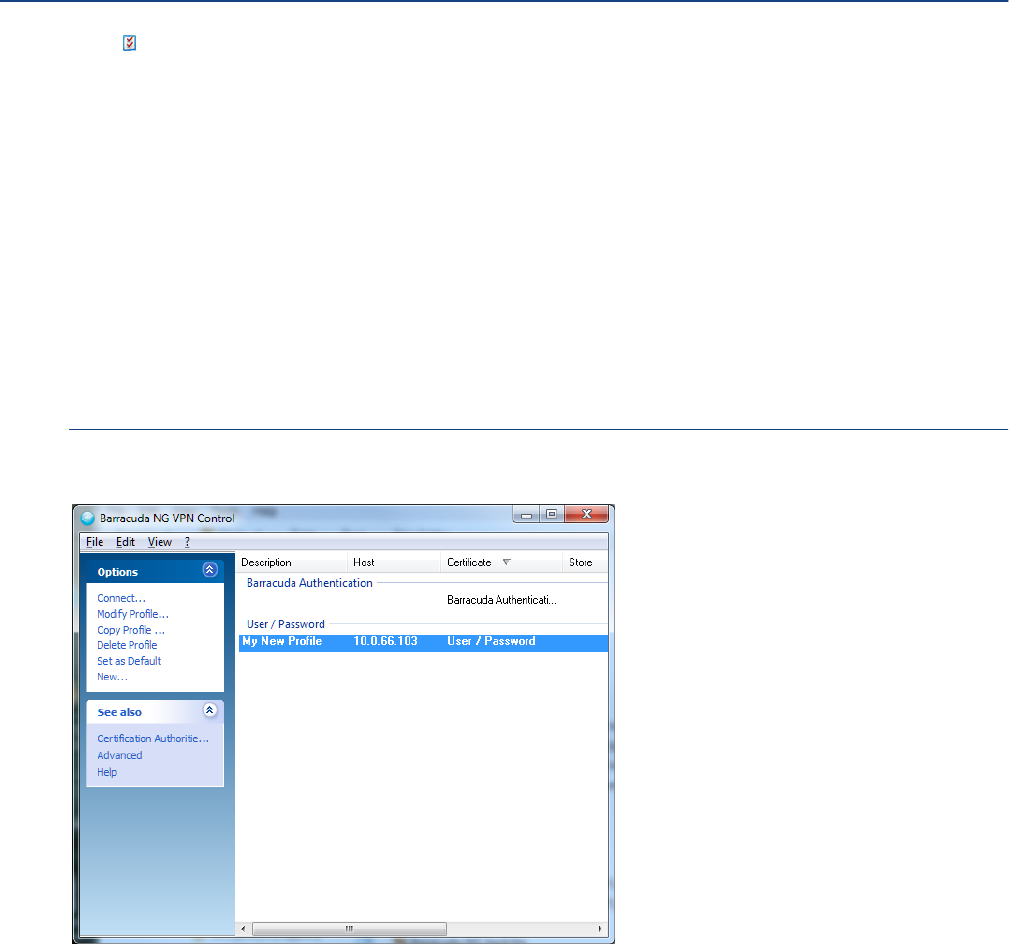Viewport: 1009px width, 944px height.
Task: Open the File menu
Action: coord(95,542)
